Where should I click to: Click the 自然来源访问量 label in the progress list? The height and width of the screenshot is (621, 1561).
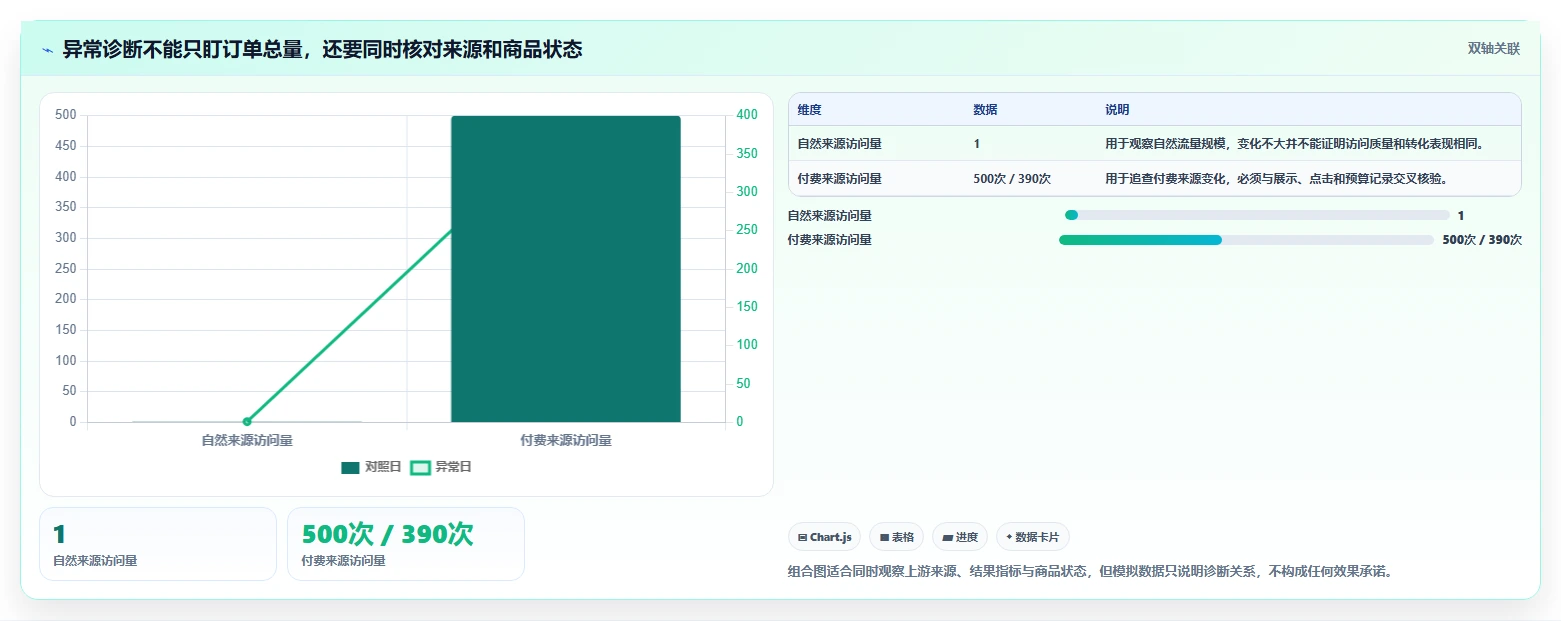tap(830, 215)
